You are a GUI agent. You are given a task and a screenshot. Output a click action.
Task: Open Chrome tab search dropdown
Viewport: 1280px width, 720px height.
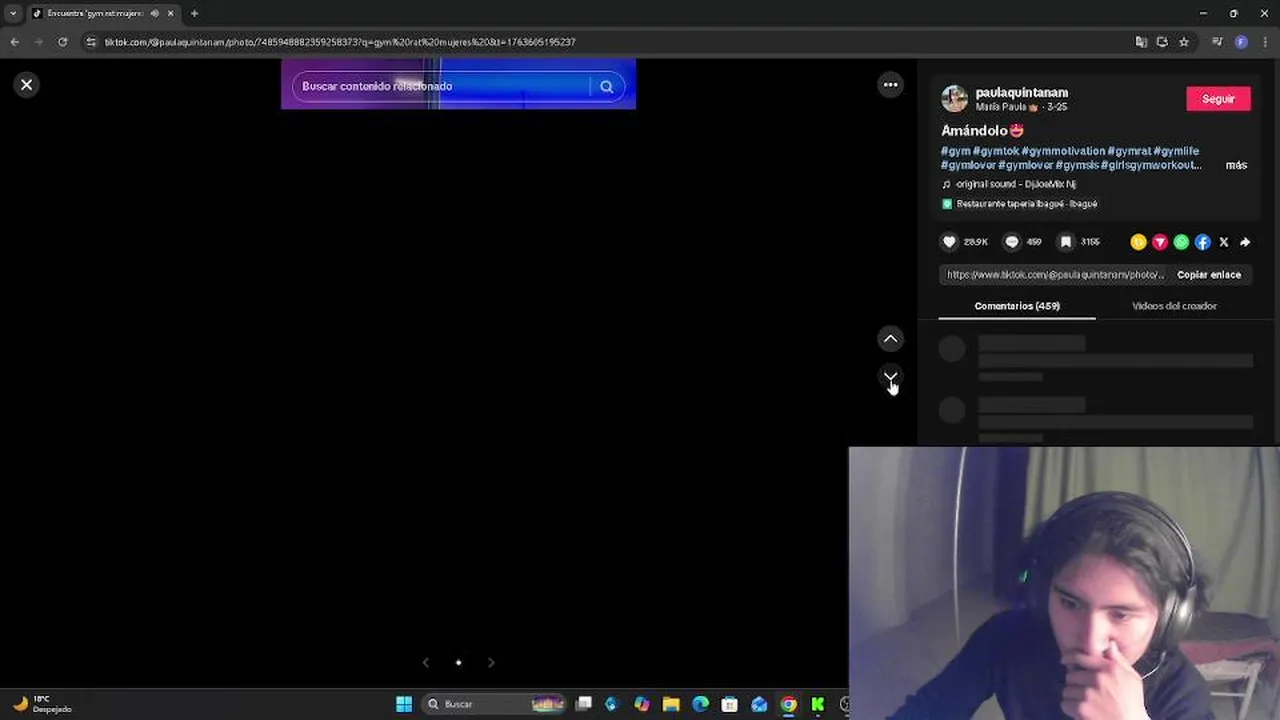pos(12,13)
